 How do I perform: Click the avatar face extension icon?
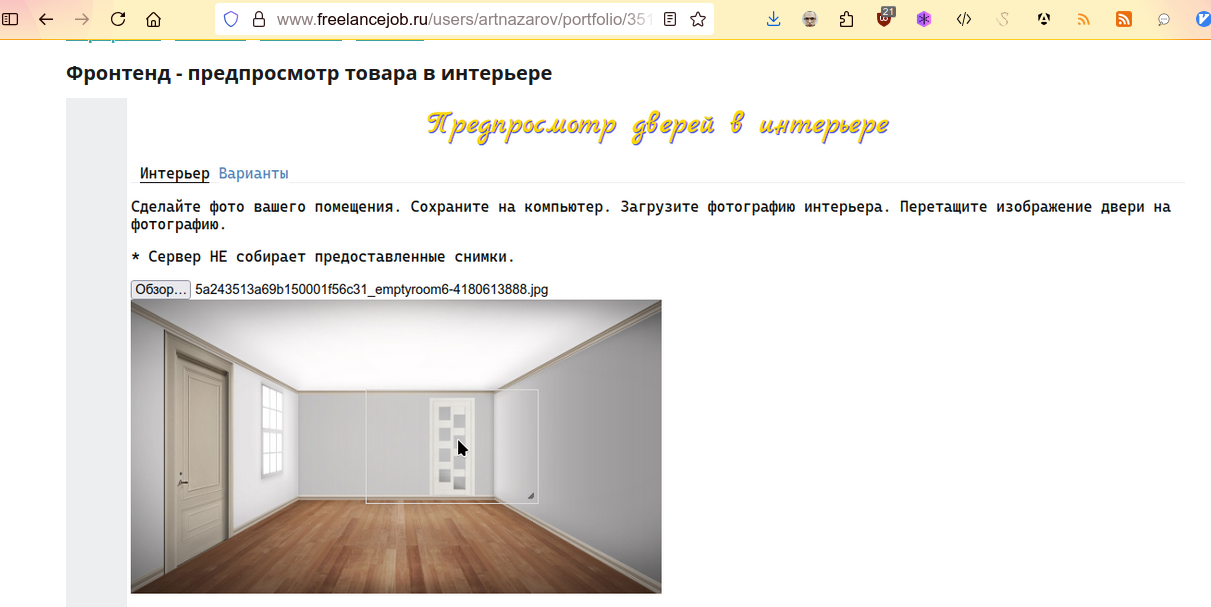click(810, 19)
